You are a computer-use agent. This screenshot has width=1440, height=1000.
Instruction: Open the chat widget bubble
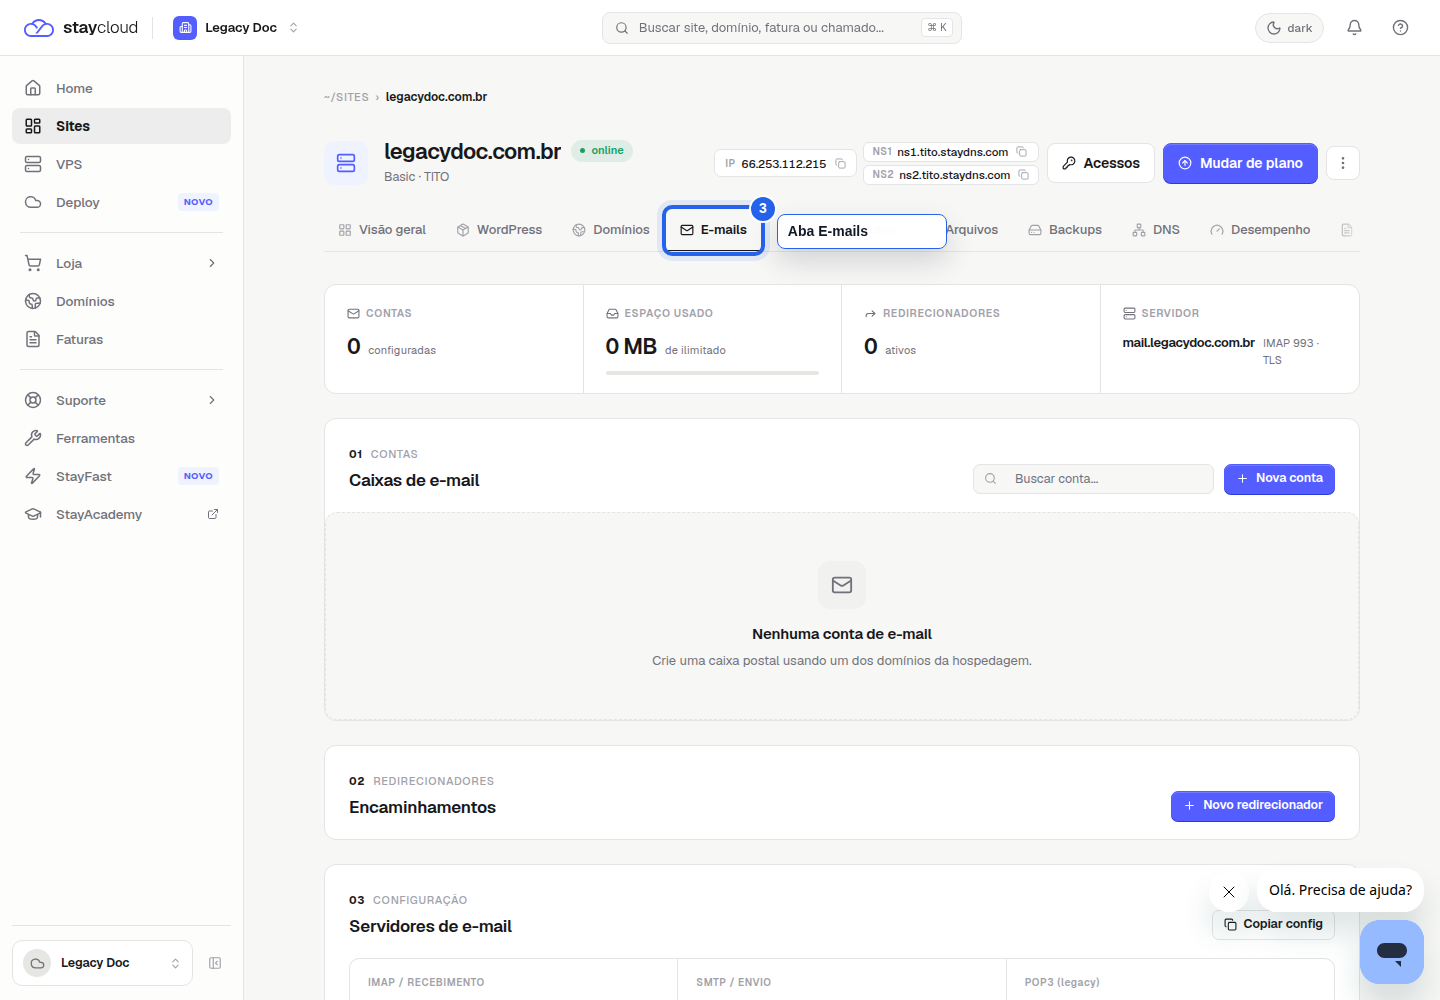pyautogui.click(x=1392, y=952)
